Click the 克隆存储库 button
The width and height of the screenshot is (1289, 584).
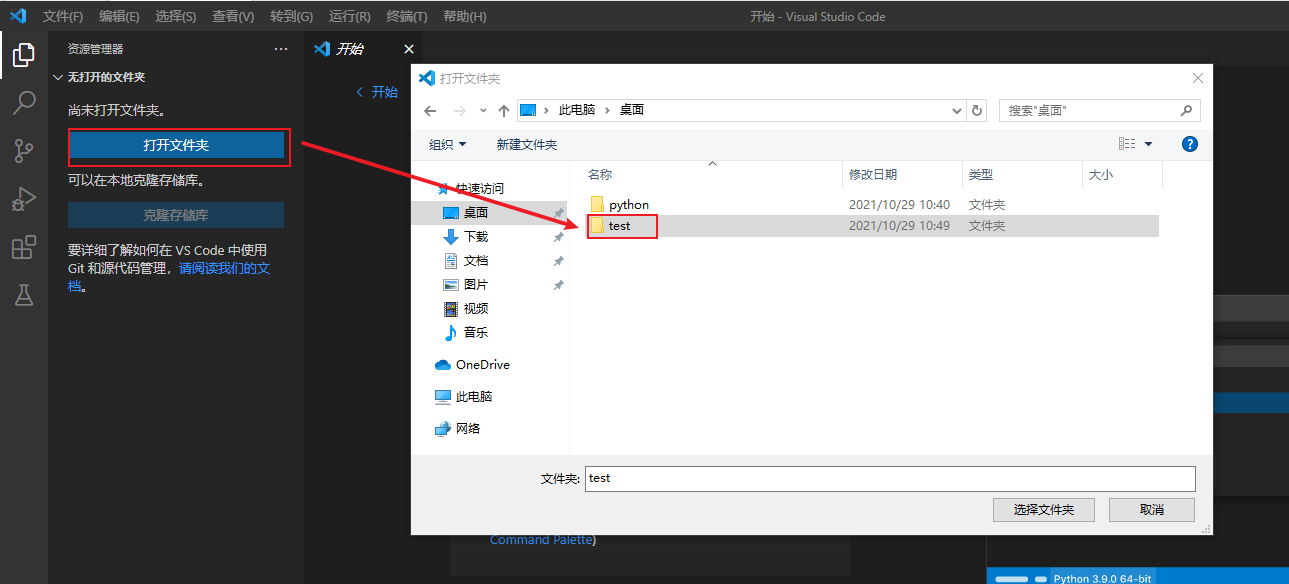(x=176, y=215)
